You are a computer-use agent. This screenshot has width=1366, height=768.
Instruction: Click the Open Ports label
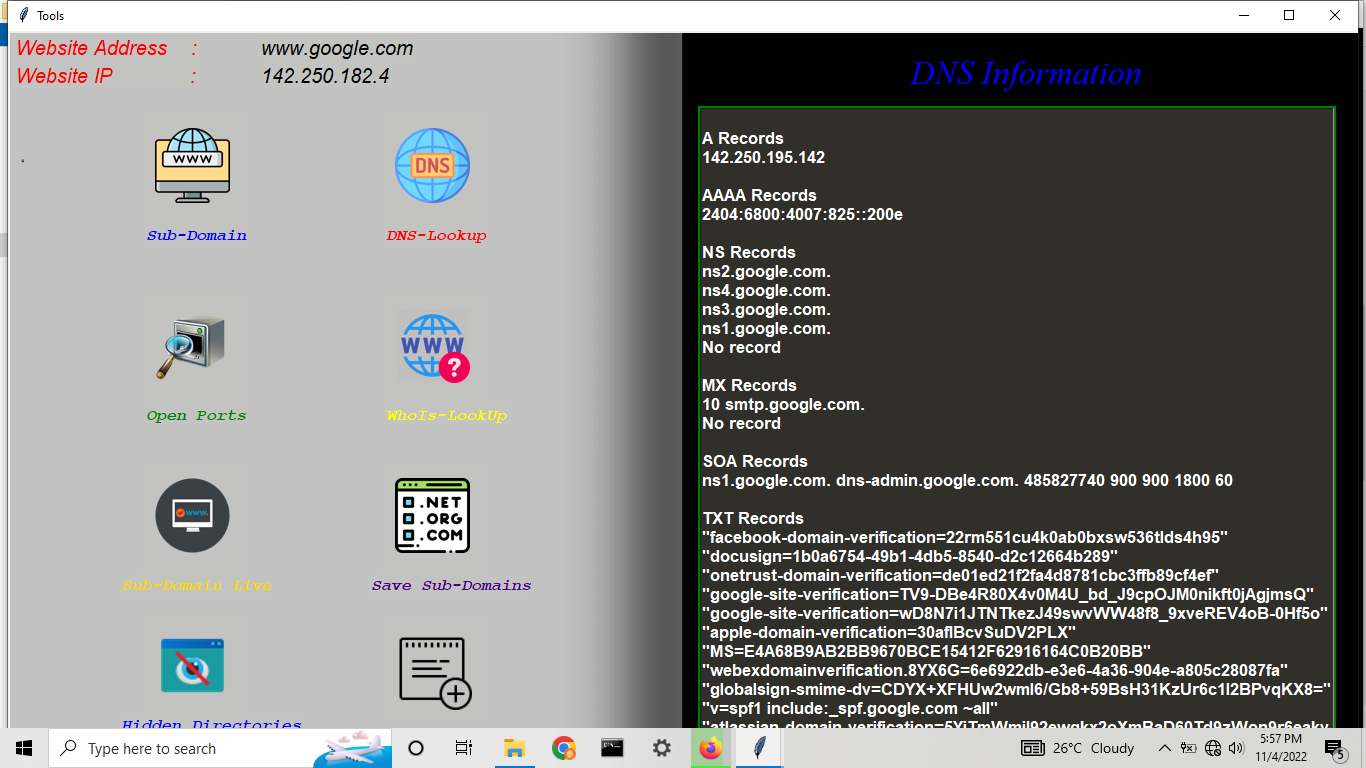[196, 416]
